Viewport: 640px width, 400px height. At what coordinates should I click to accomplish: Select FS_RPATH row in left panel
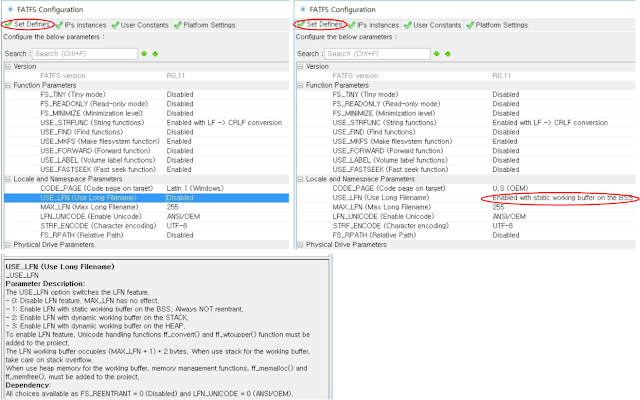point(147,236)
